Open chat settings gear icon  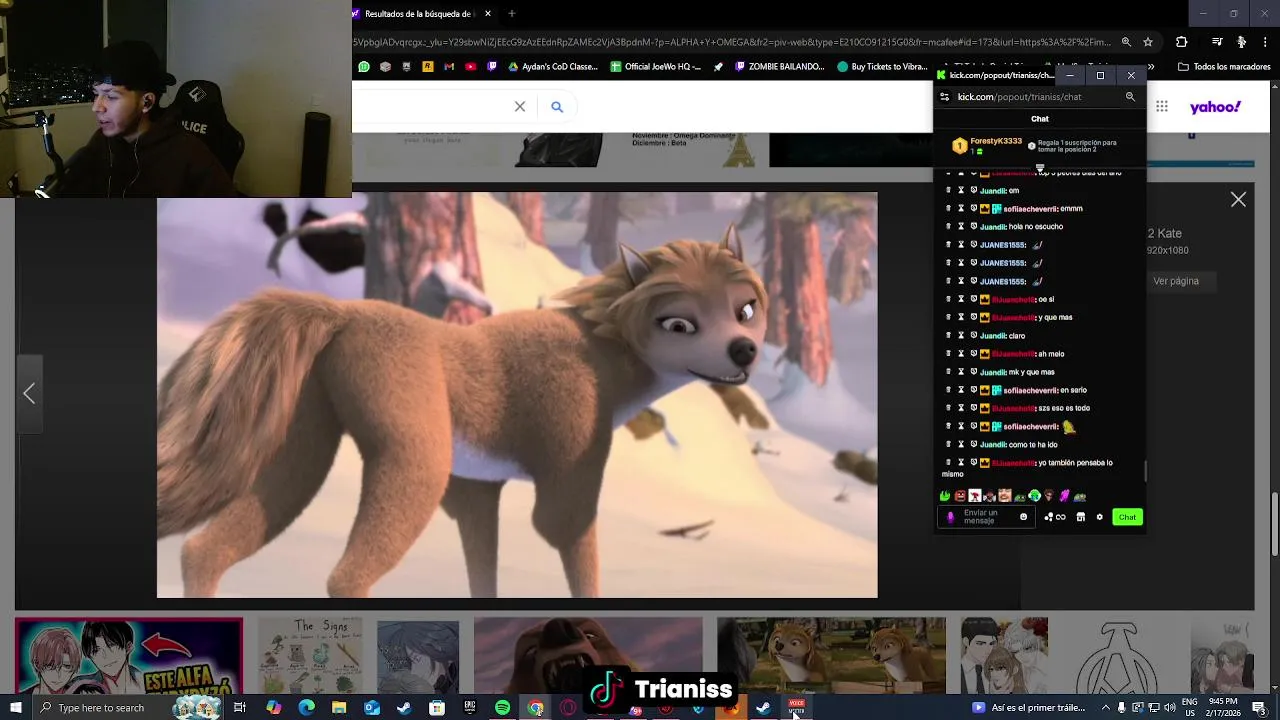tap(1100, 517)
